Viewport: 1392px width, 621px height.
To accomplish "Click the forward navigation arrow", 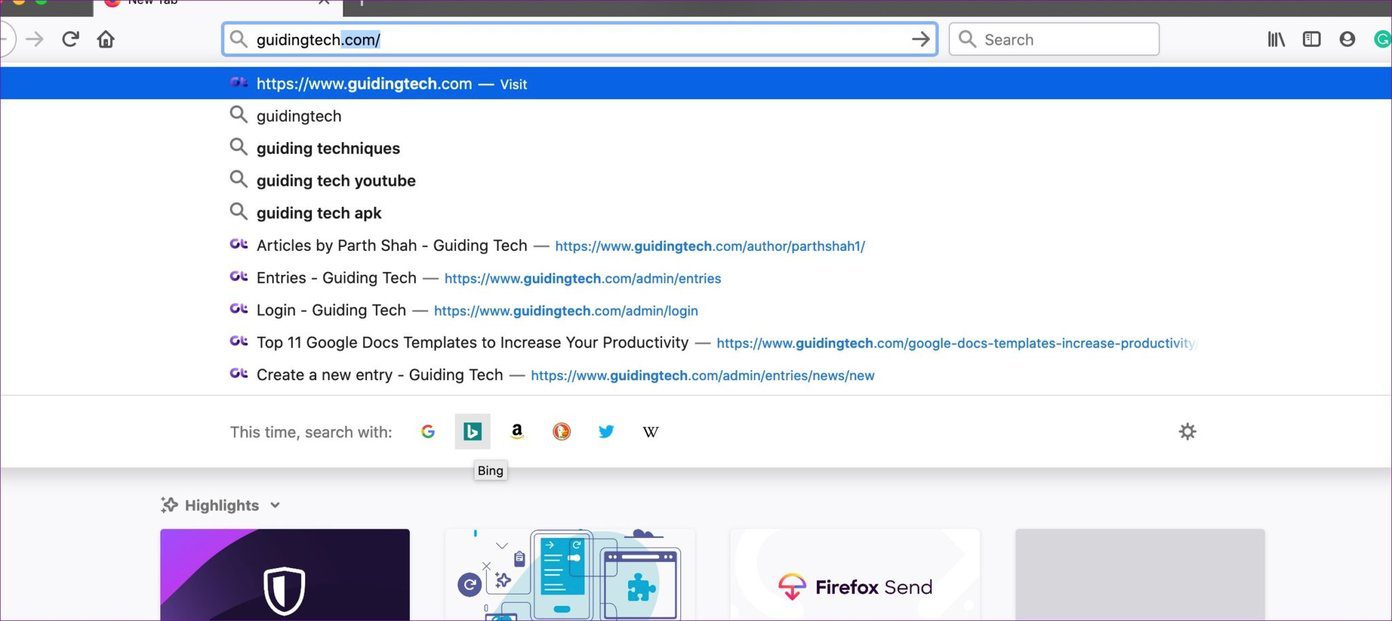I will pos(34,39).
